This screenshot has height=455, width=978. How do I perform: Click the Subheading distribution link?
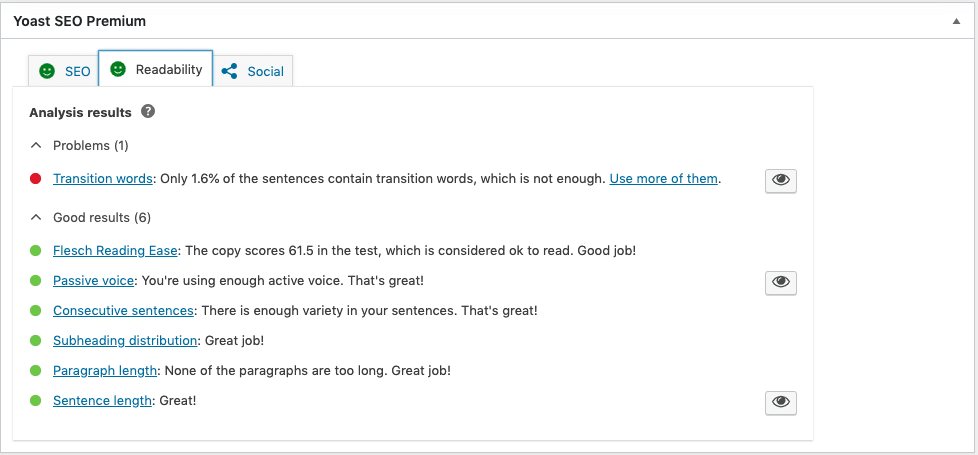click(x=125, y=341)
